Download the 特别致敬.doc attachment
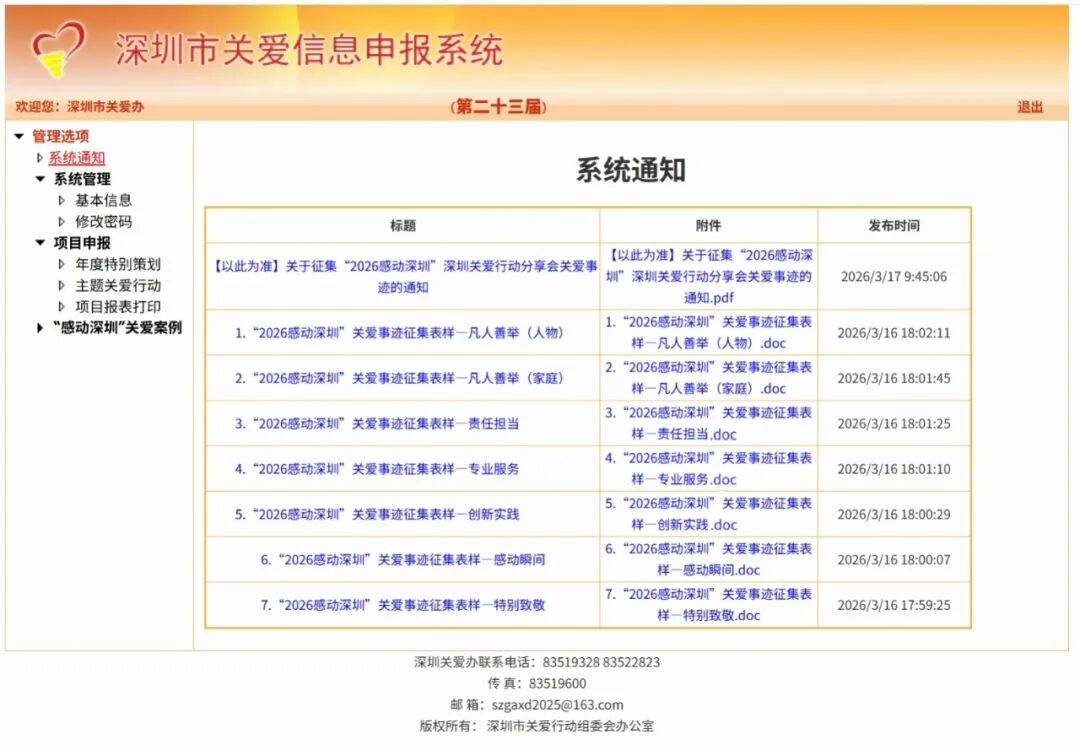1080x750 pixels. 708,605
